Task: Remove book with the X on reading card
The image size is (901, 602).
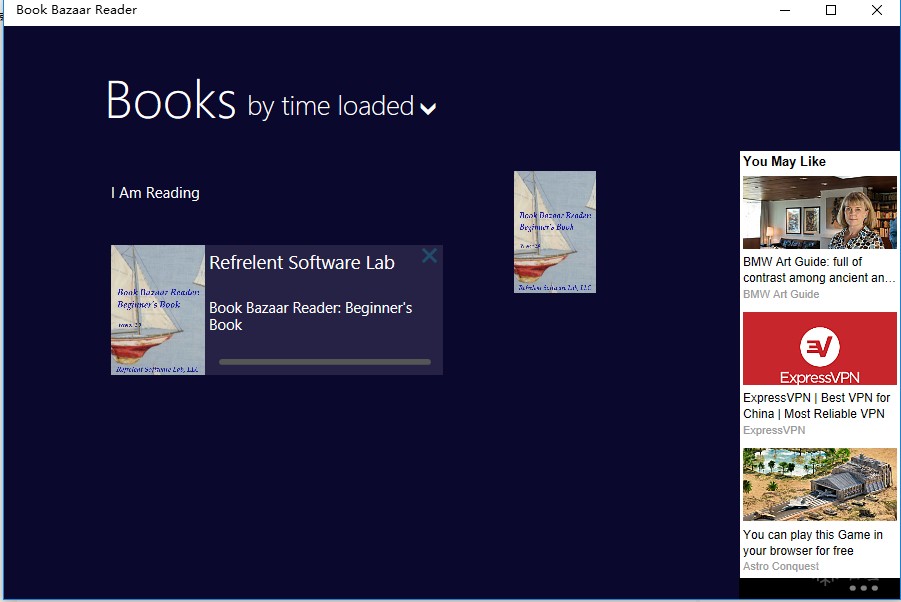Action: pyautogui.click(x=429, y=256)
